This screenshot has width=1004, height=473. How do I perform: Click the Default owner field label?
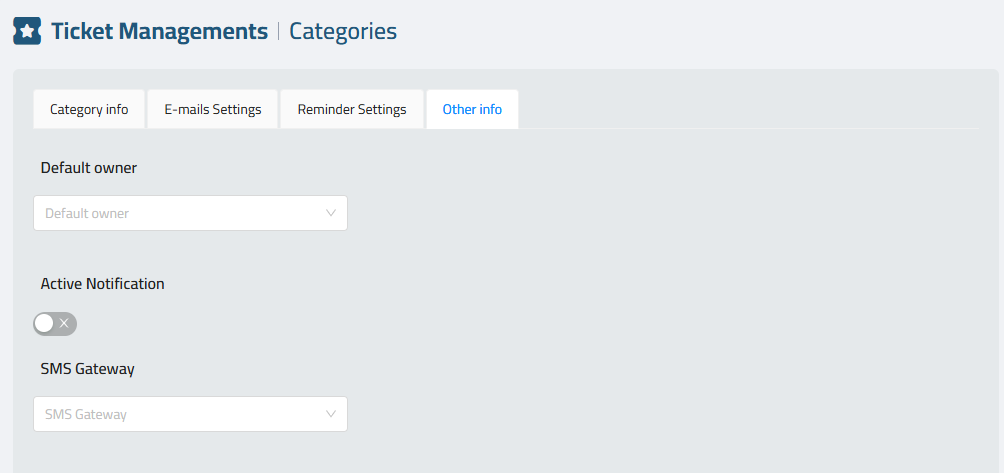89,168
